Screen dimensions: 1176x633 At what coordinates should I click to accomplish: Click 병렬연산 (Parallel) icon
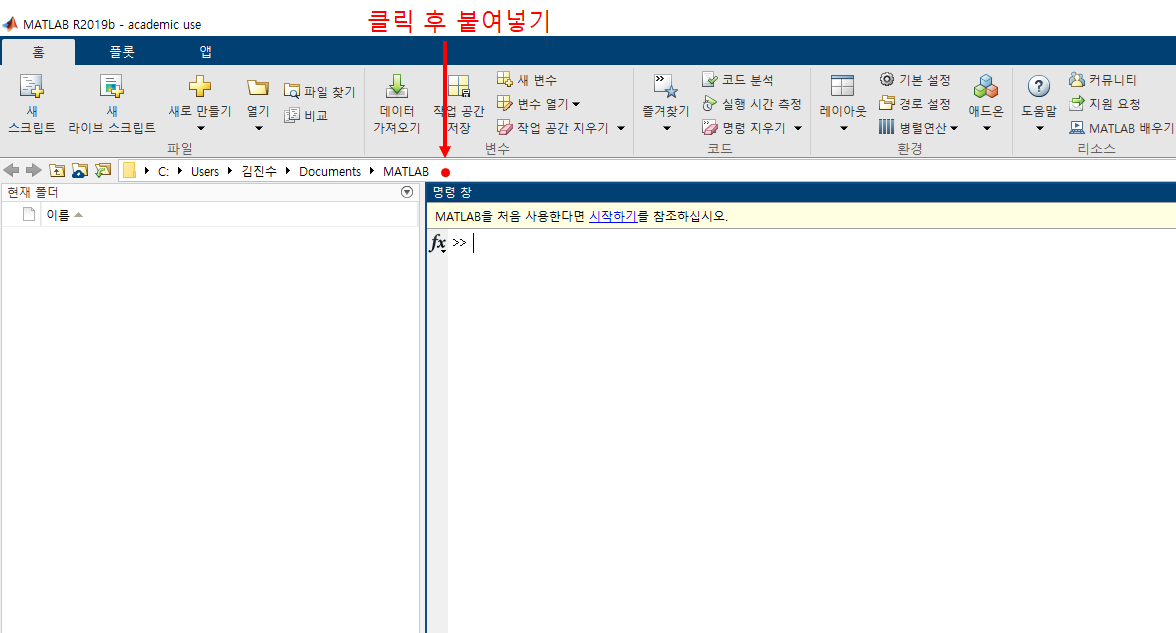point(886,128)
